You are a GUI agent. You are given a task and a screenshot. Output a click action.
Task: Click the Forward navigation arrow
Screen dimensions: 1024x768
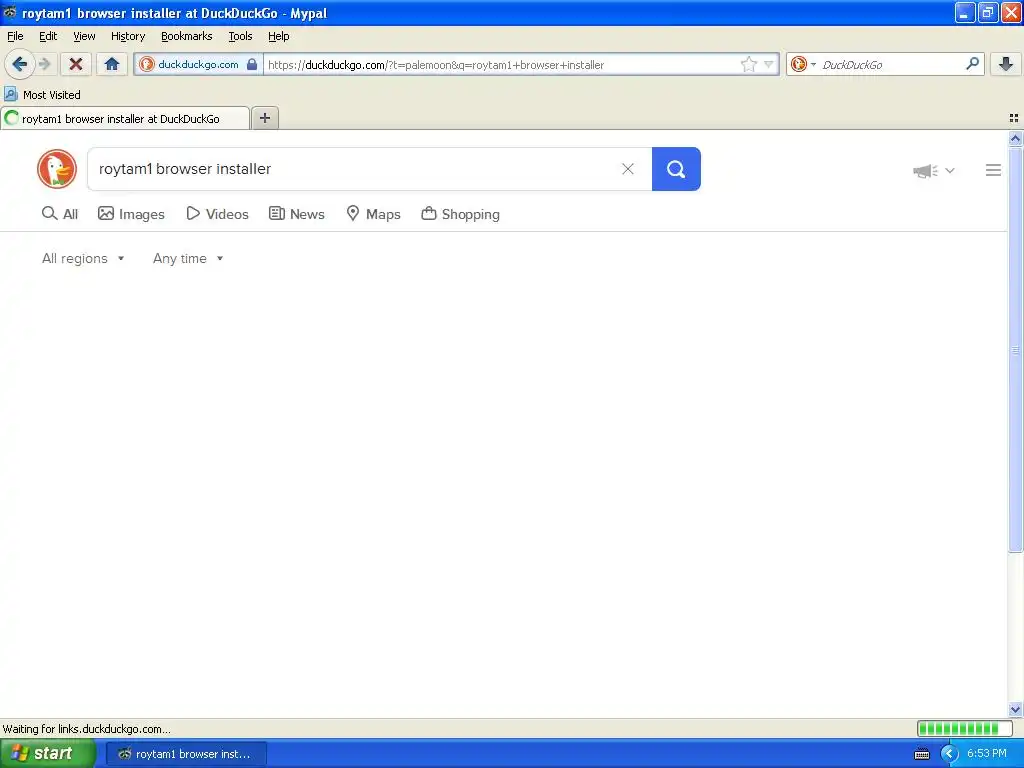(44, 64)
